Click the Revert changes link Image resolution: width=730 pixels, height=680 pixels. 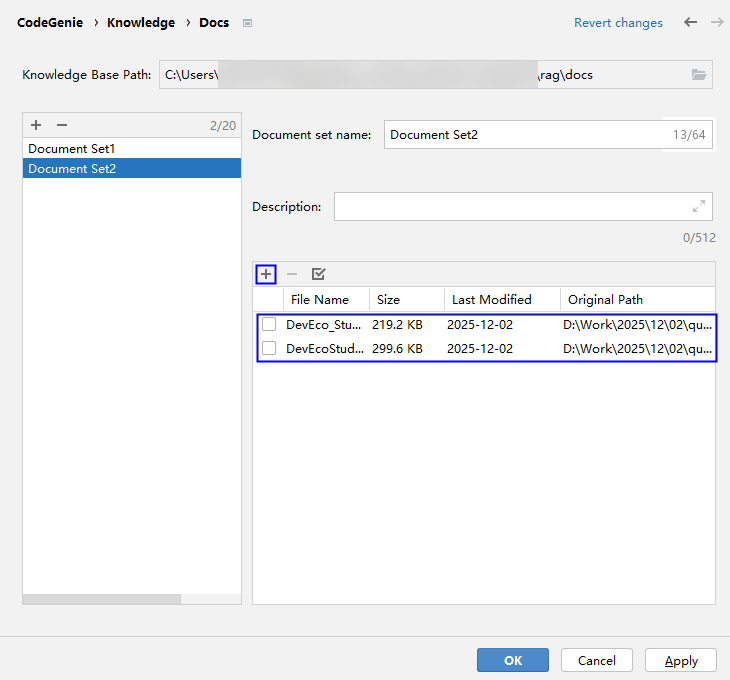618,23
